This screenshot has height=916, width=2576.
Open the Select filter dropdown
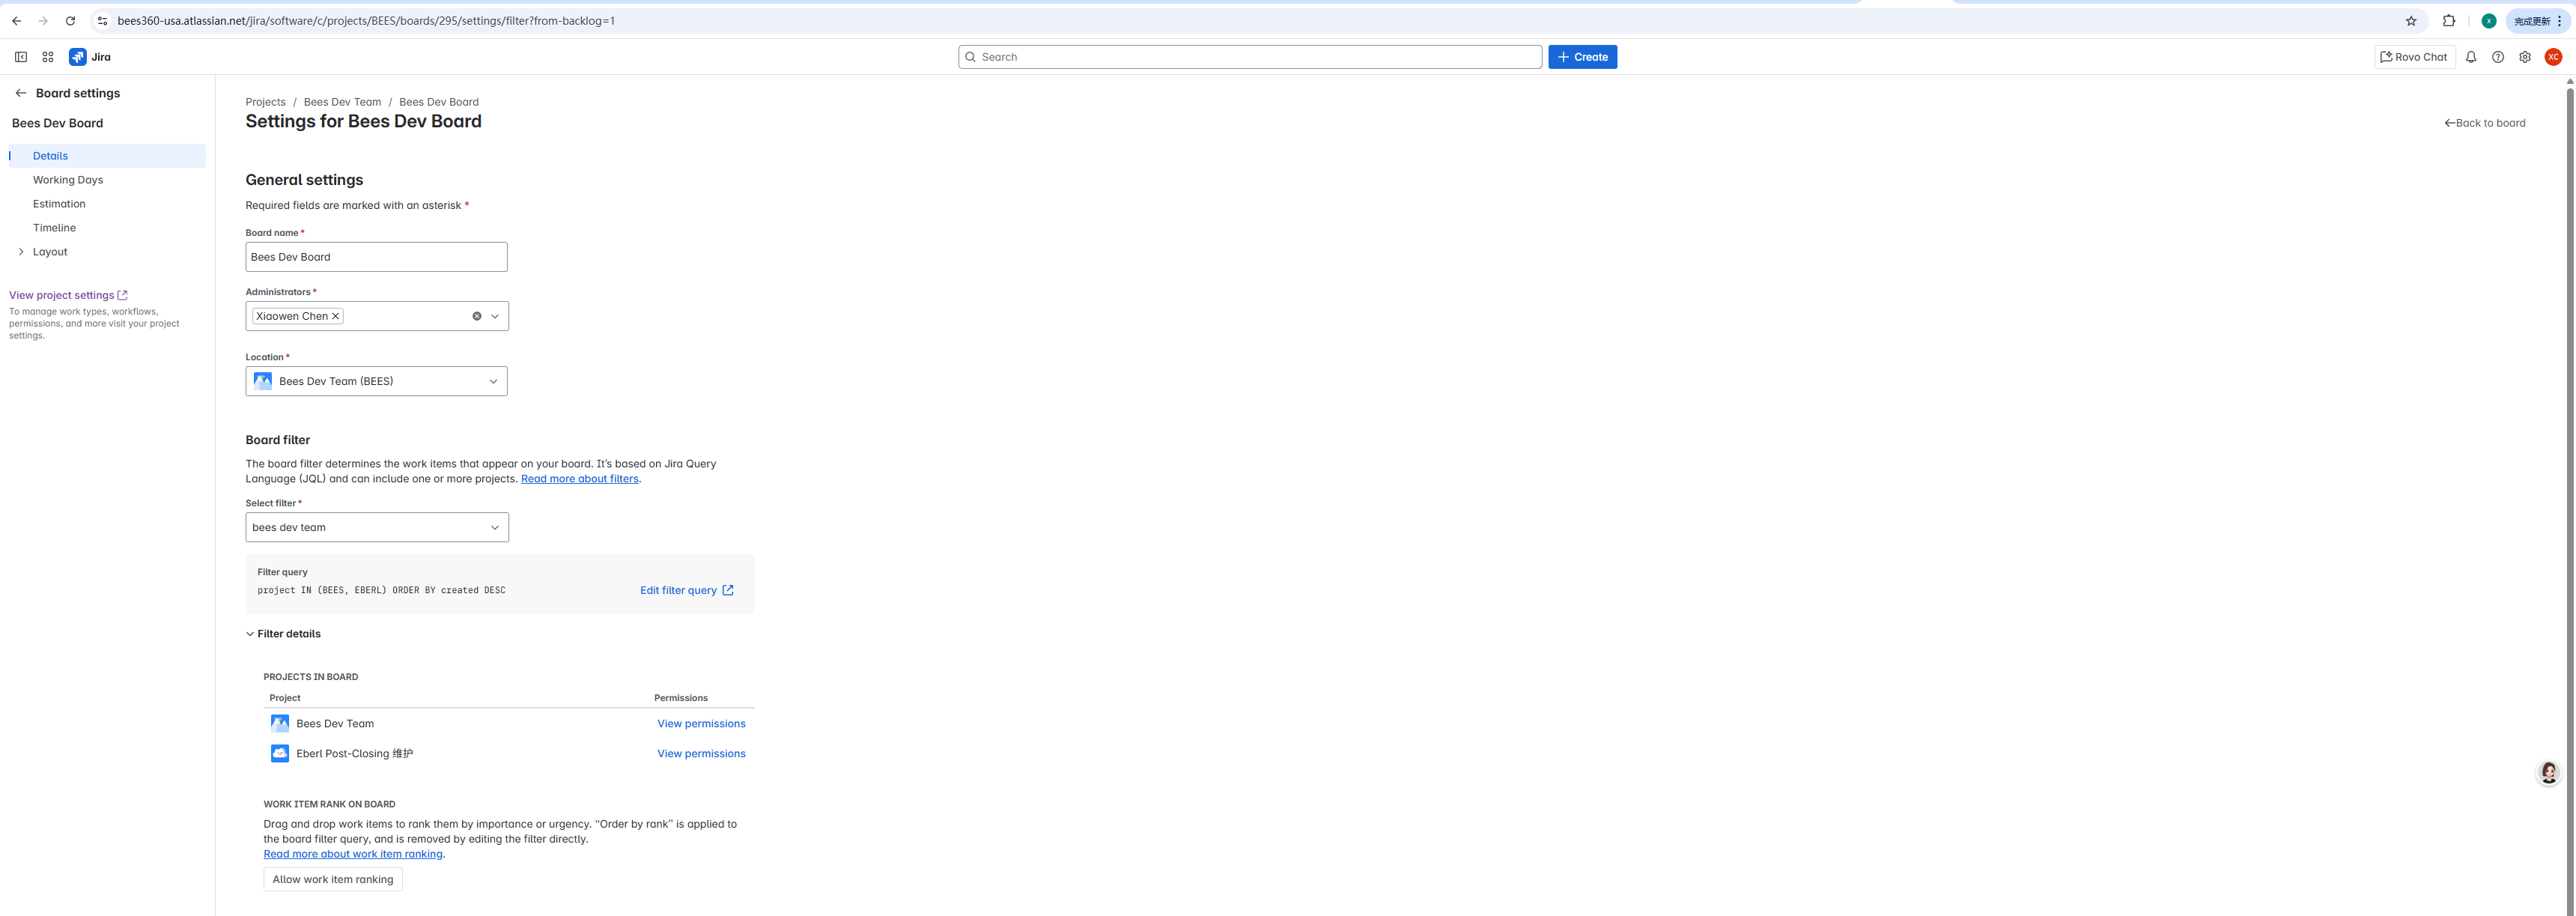pos(377,527)
